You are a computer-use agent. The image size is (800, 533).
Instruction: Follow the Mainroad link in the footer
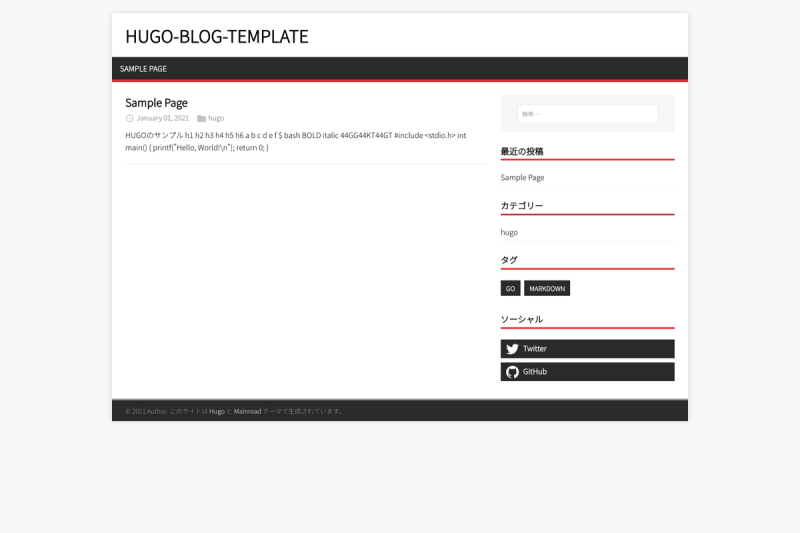247,411
